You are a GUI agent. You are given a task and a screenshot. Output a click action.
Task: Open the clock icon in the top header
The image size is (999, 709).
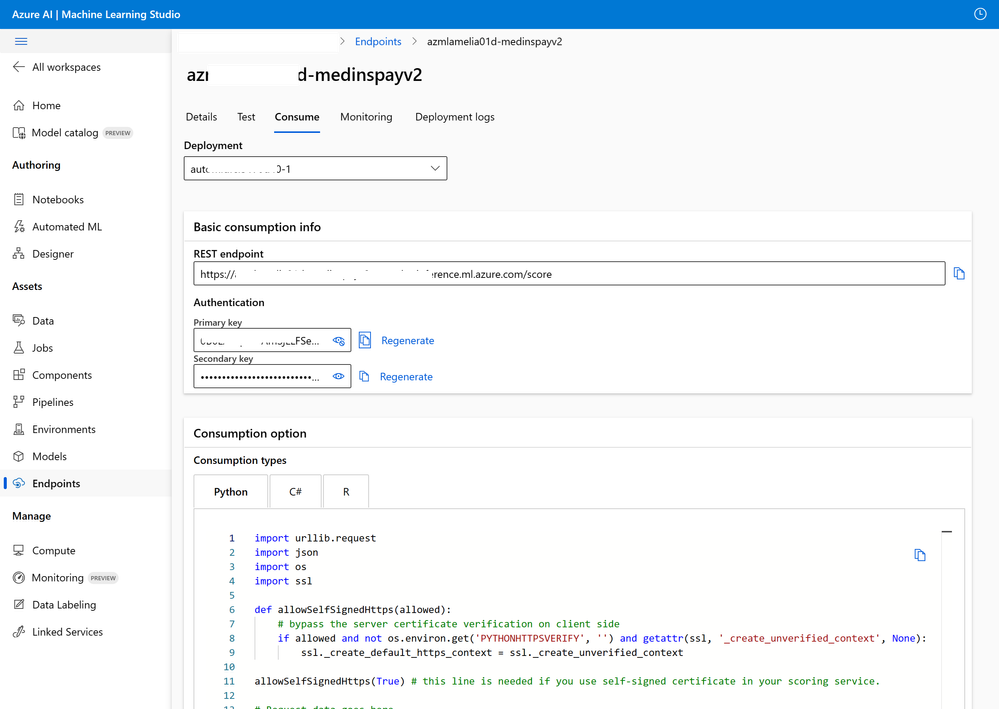980,14
